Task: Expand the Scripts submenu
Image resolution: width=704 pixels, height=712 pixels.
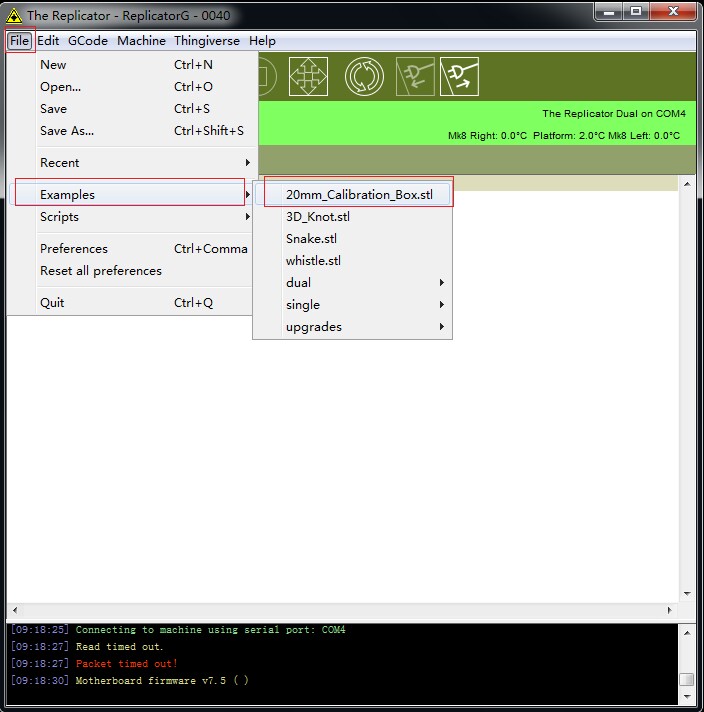Action: pyautogui.click(x=132, y=217)
